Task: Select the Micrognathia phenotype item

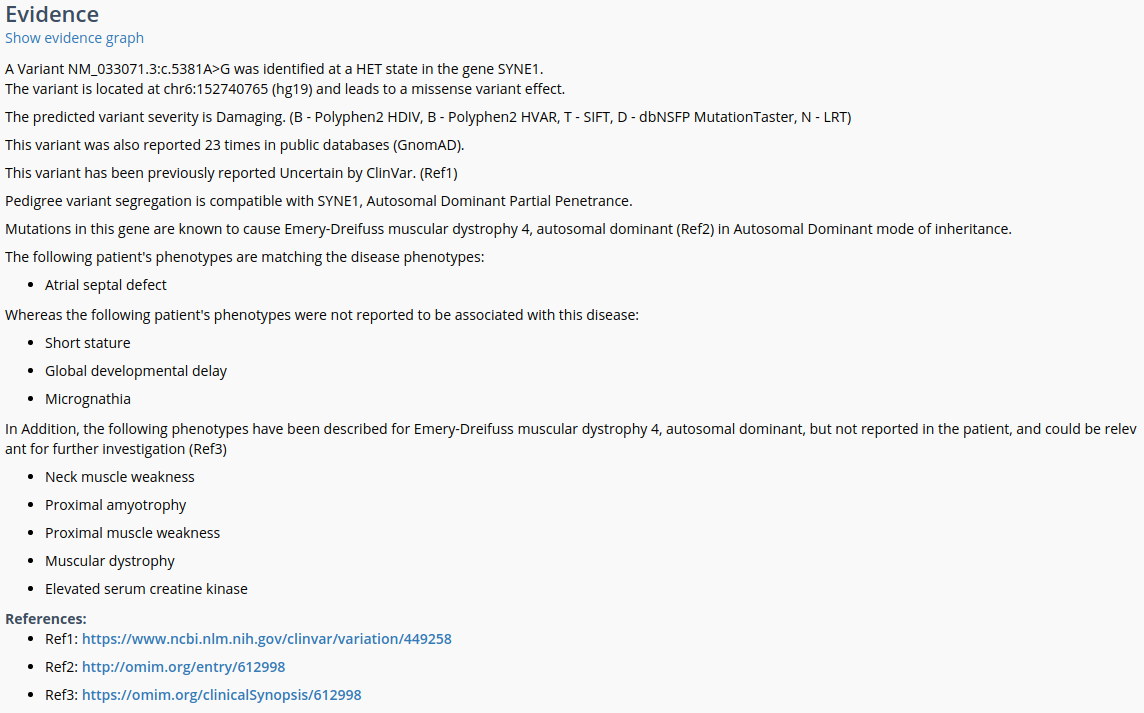Action: (87, 399)
